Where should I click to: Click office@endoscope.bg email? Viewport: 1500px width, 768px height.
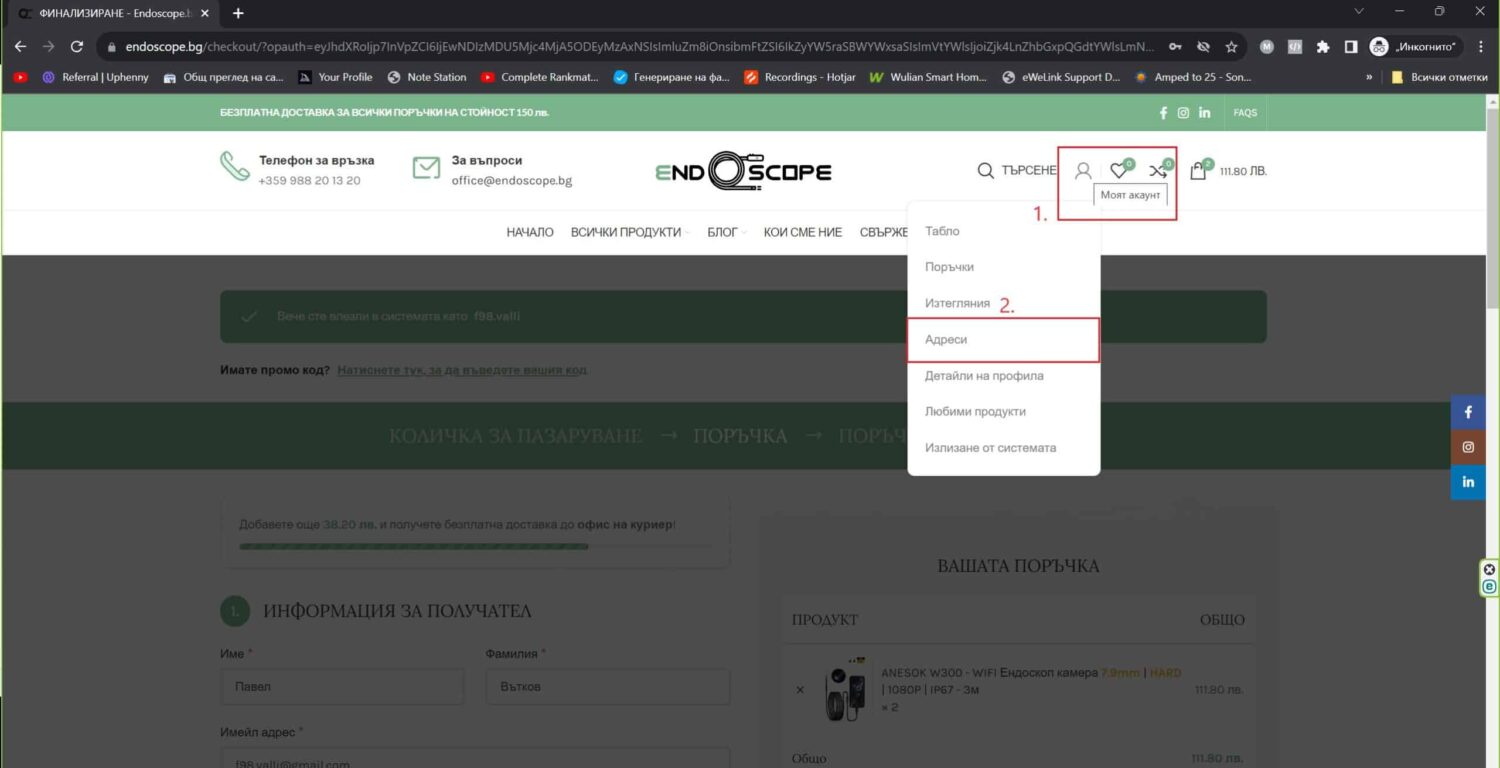point(512,181)
